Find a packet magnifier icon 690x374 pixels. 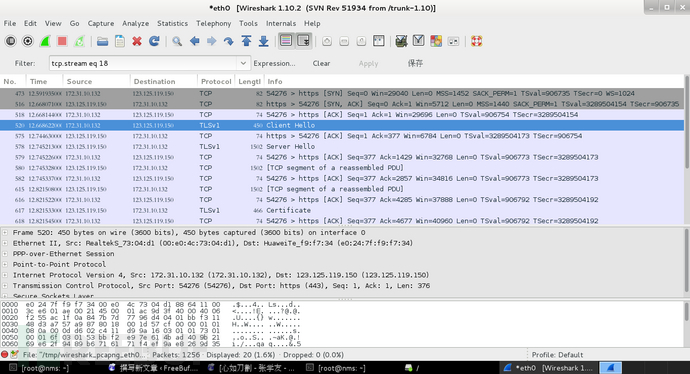(177, 41)
